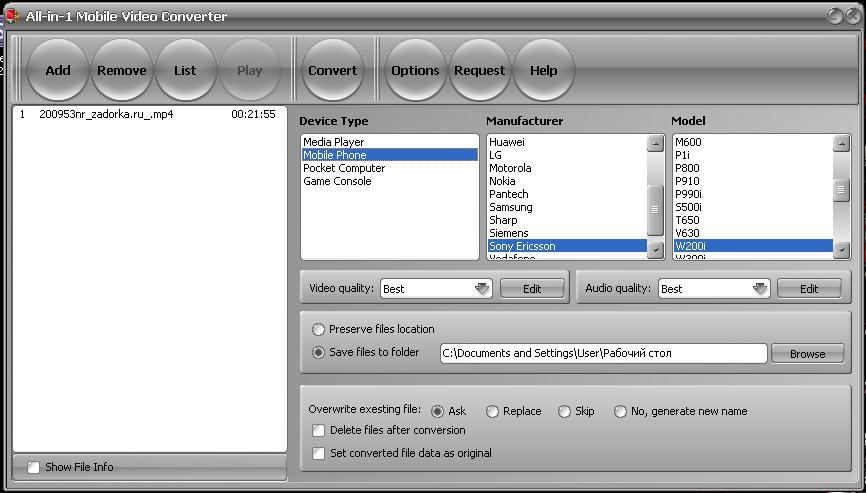
Task: Minimize the converter window
Action: [x=835, y=16]
